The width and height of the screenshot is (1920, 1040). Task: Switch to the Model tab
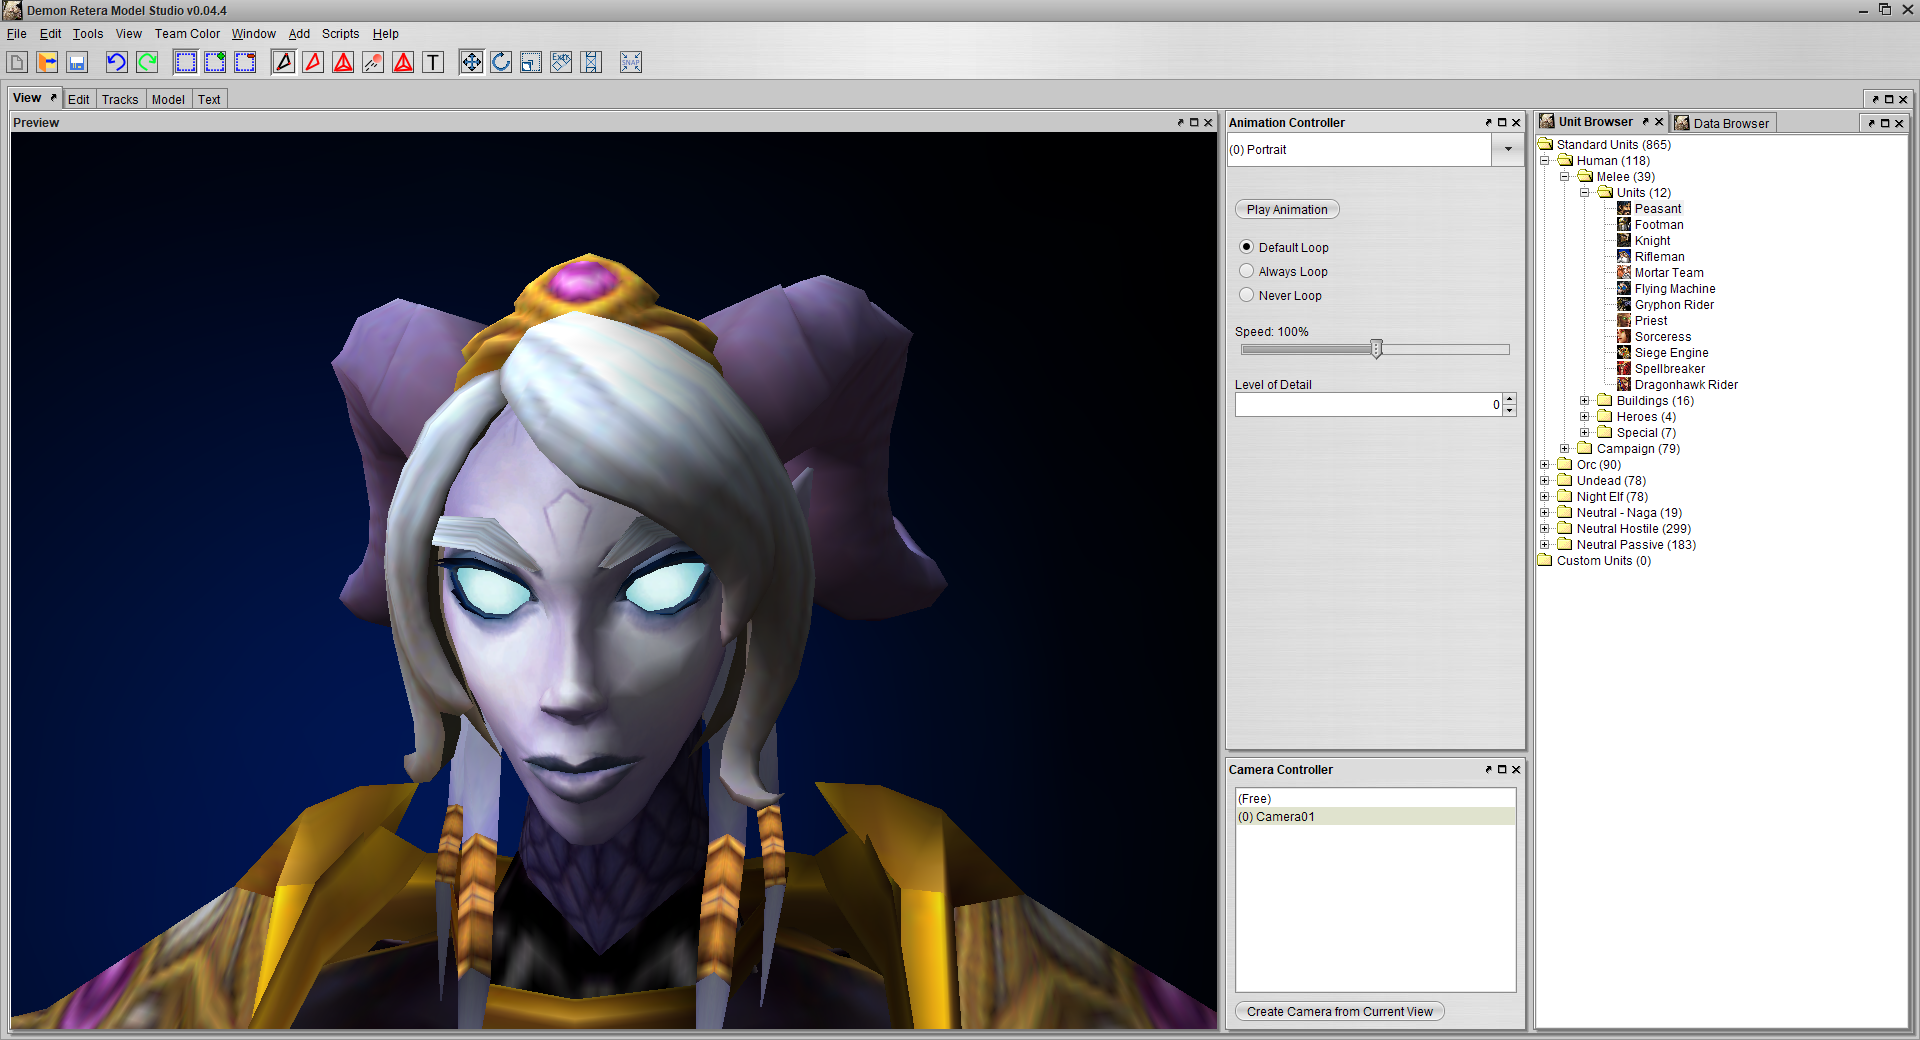click(x=168, y=99)
